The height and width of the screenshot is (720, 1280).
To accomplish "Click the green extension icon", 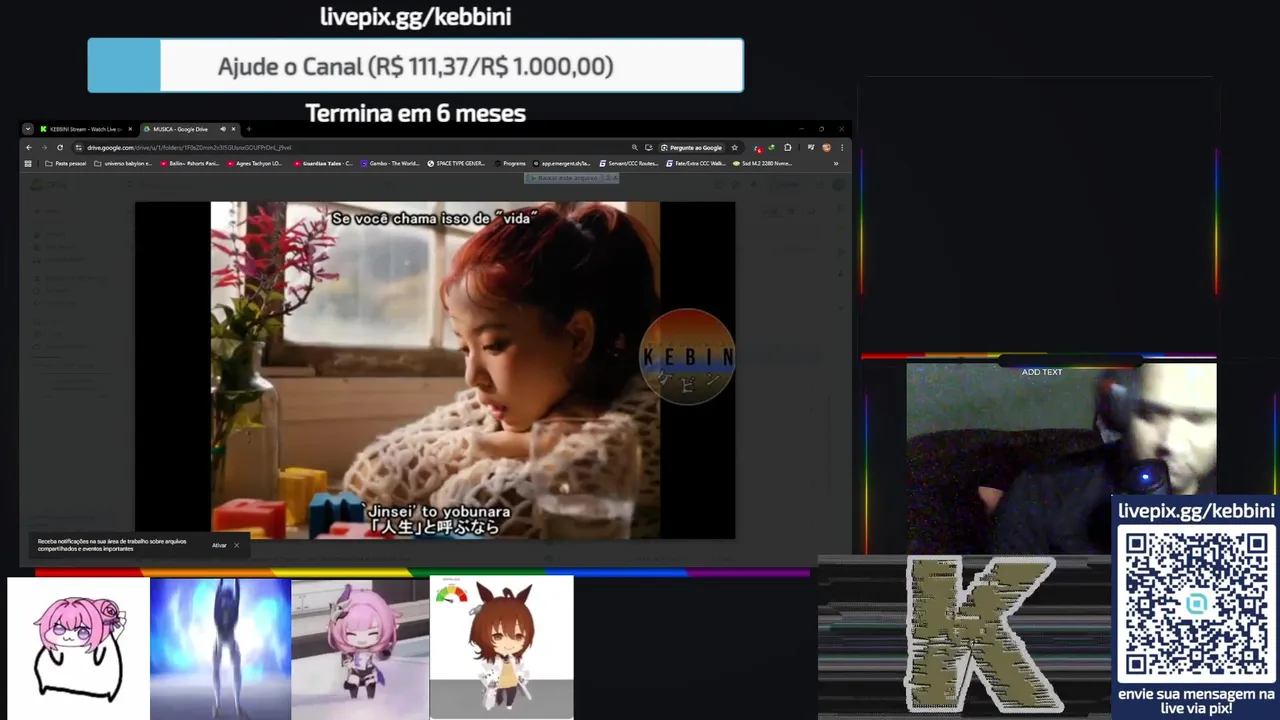I will [x=771, y=147].
